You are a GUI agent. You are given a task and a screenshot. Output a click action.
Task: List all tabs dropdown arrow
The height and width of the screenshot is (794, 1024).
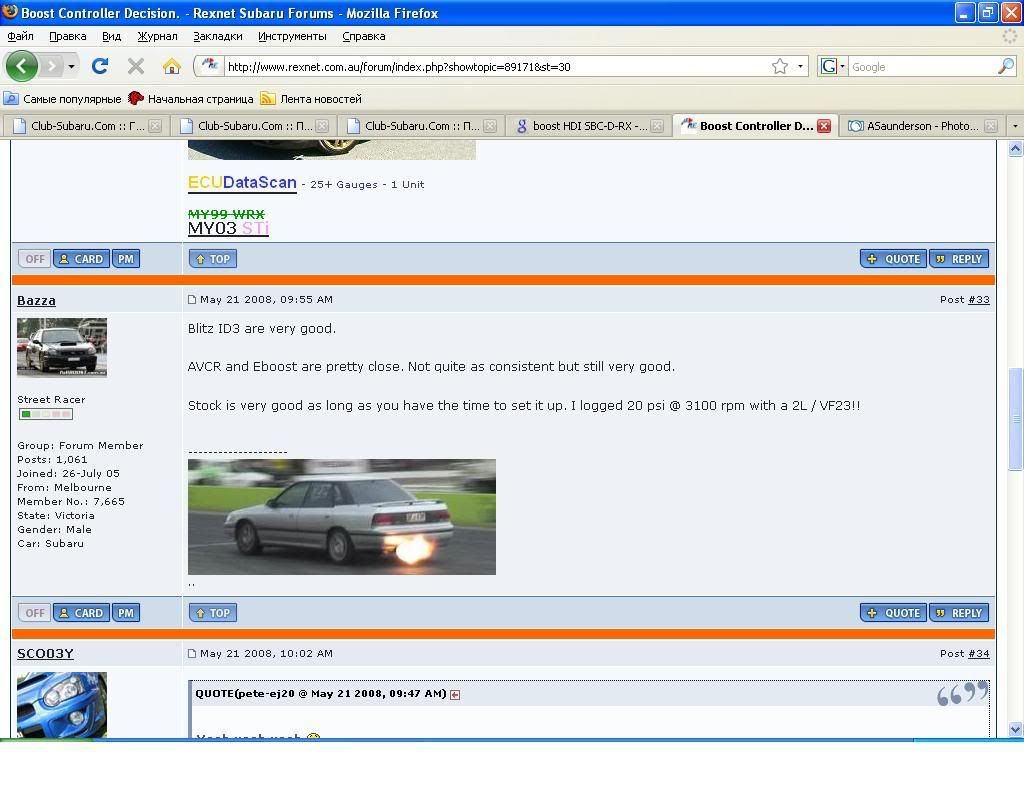(x=1015, y=126)
